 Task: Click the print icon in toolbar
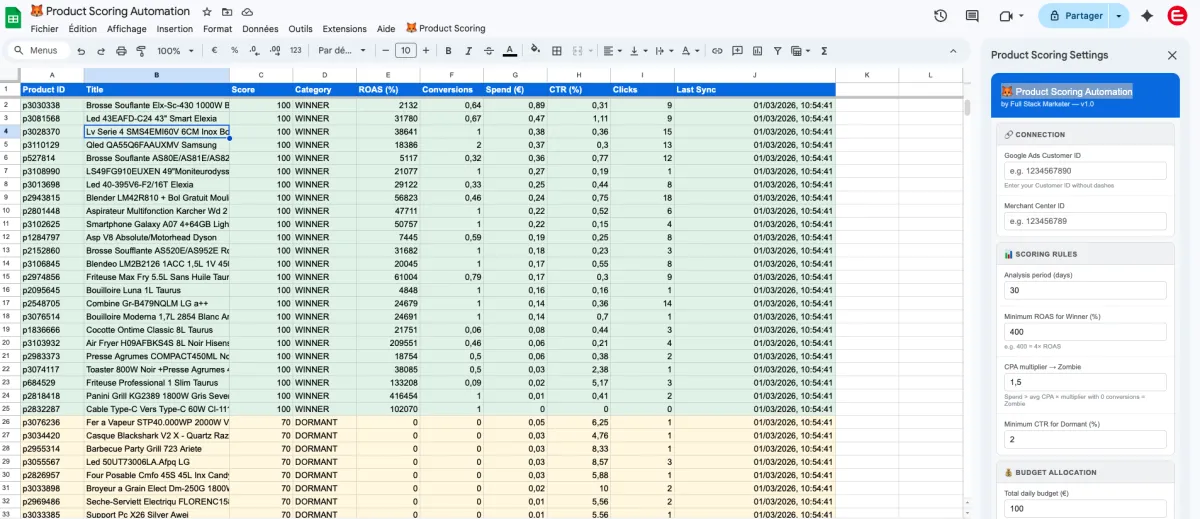pyautogui.click(x=119, y=51)
